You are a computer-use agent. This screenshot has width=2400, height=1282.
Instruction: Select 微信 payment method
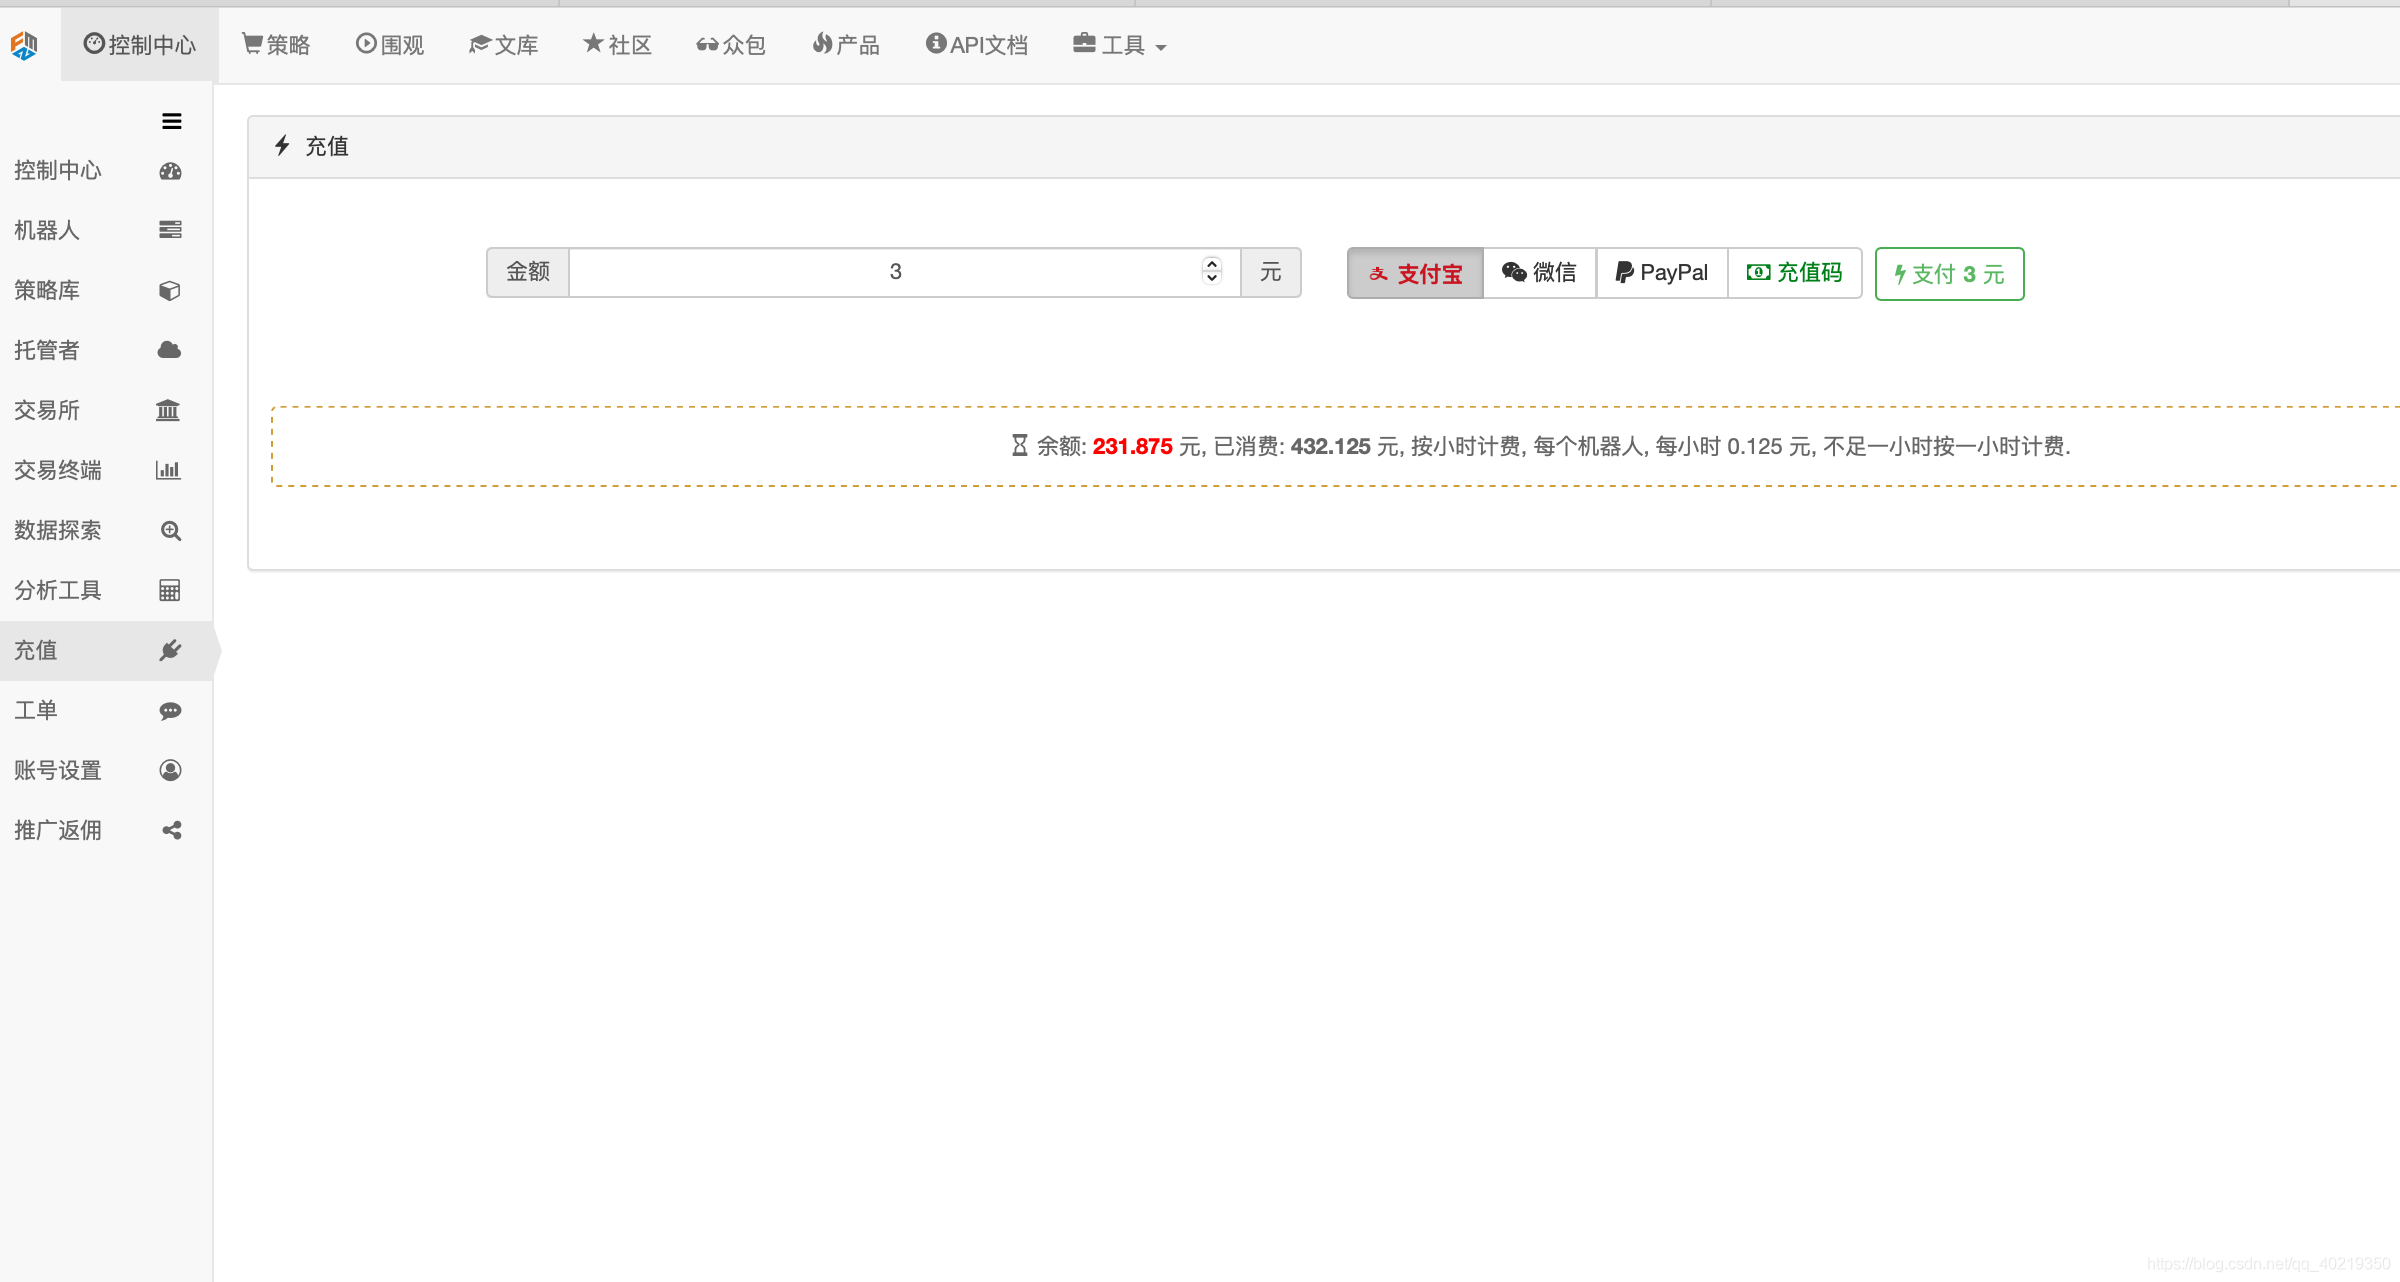[x=1540, y=273]
